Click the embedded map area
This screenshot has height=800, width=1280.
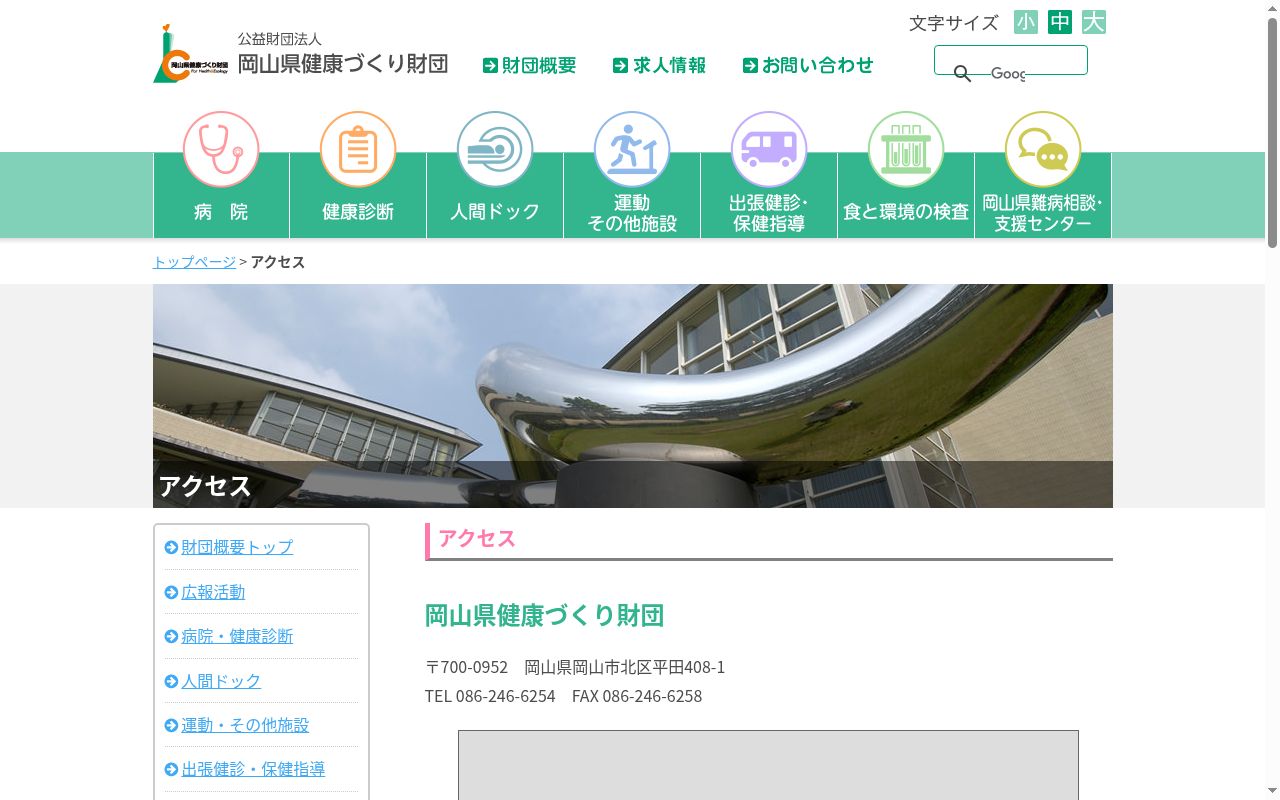click(768, 765)
